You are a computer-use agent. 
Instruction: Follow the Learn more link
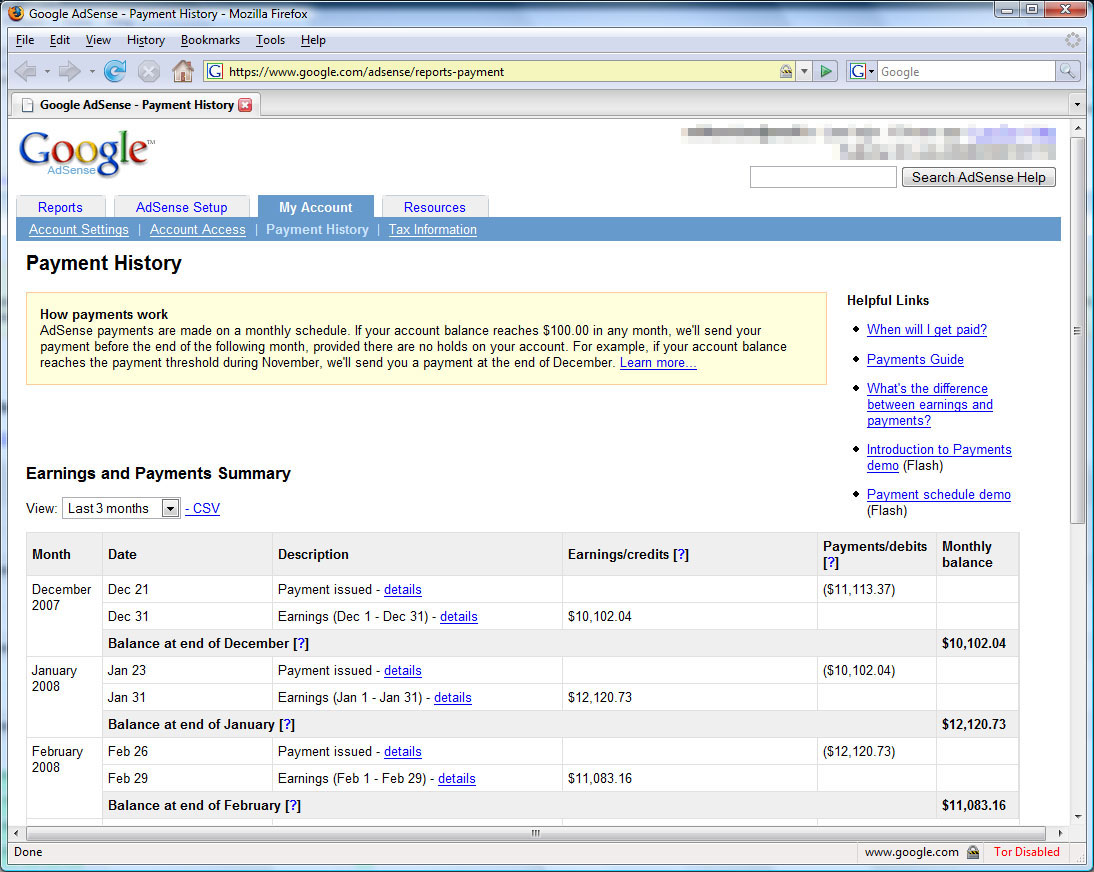(658, 363)
